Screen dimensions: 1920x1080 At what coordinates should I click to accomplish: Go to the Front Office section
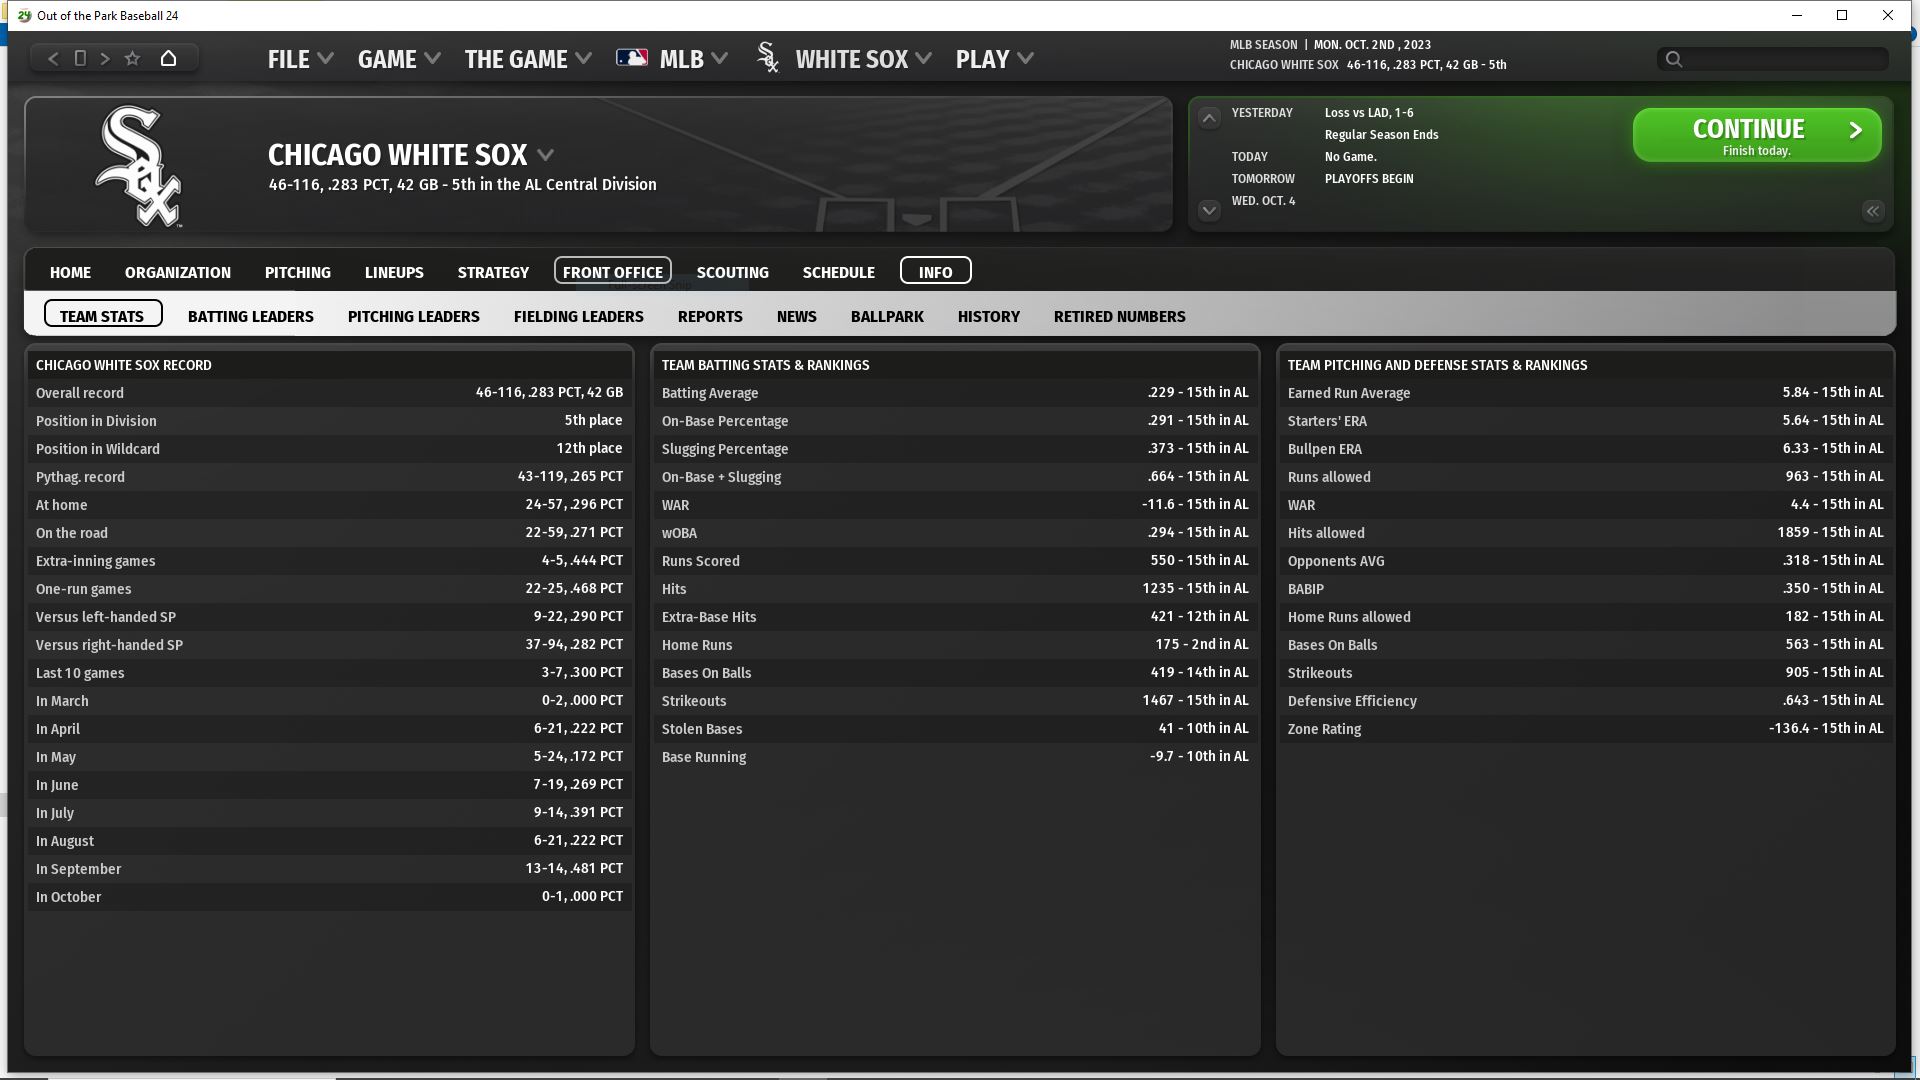[x=612, y=272]
